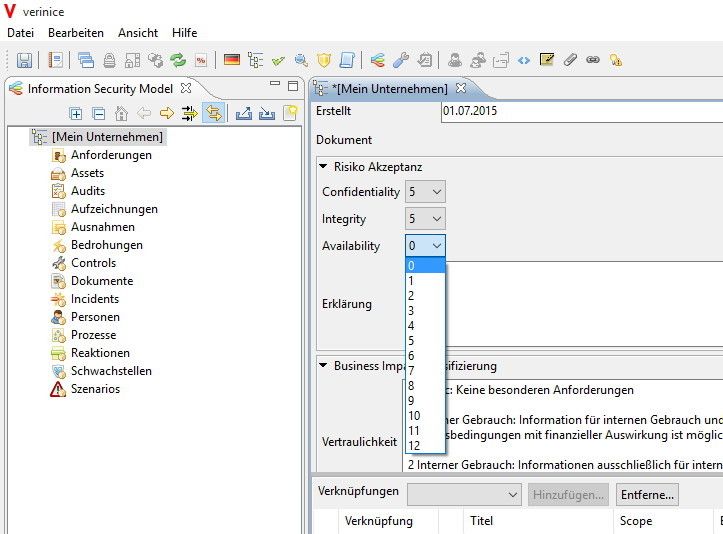Click the yellow shield toolbar icon

point(324,60)
